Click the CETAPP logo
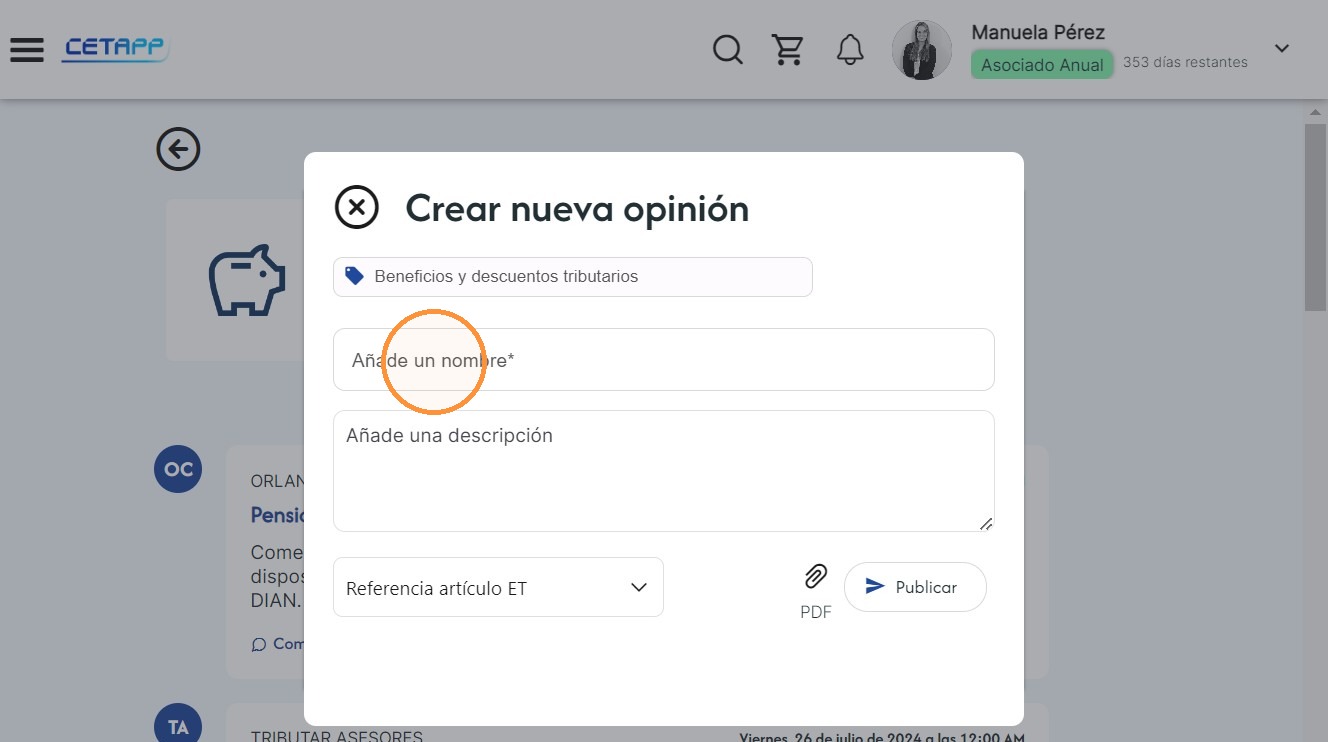1328x742 pixels. [x=116, y=48]
